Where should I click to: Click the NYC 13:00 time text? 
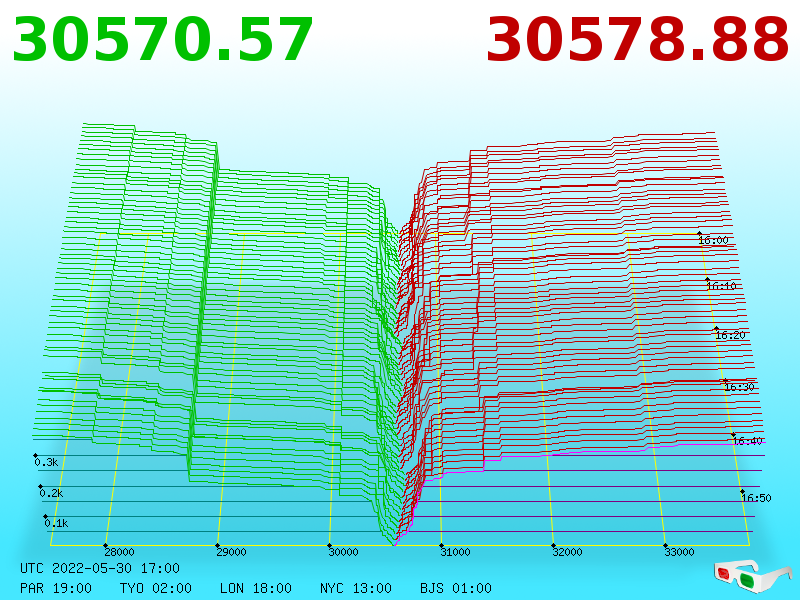[356, 588]
